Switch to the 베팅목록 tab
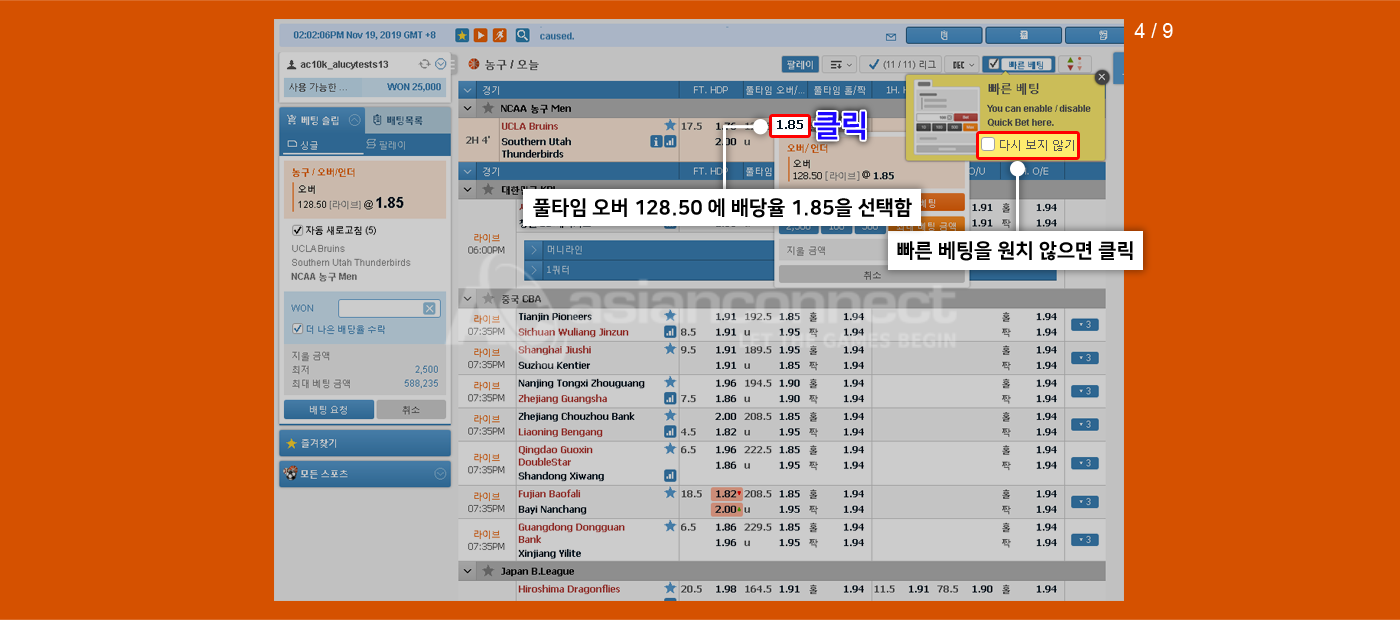 pyautogui.click(x=407, y=120)
